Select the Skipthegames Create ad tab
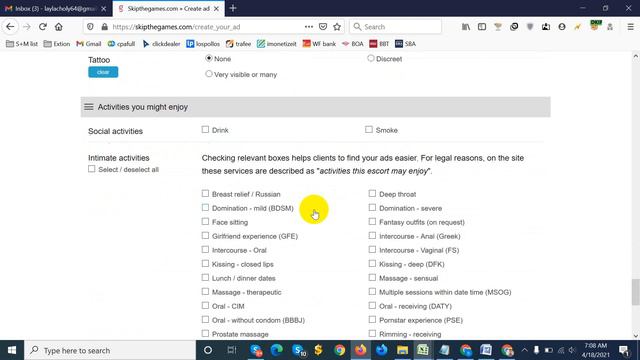This screenshot has height=360, width=640. coord(168,8)
